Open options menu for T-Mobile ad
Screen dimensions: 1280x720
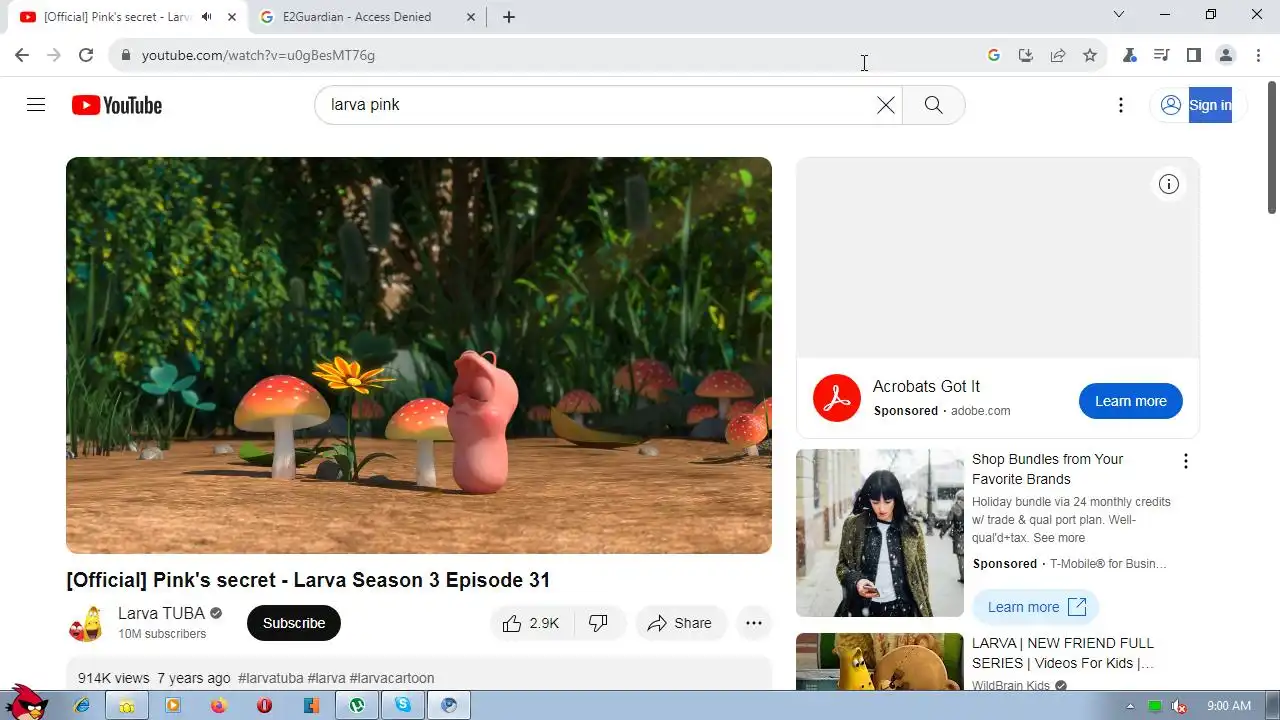point(1186,461)
